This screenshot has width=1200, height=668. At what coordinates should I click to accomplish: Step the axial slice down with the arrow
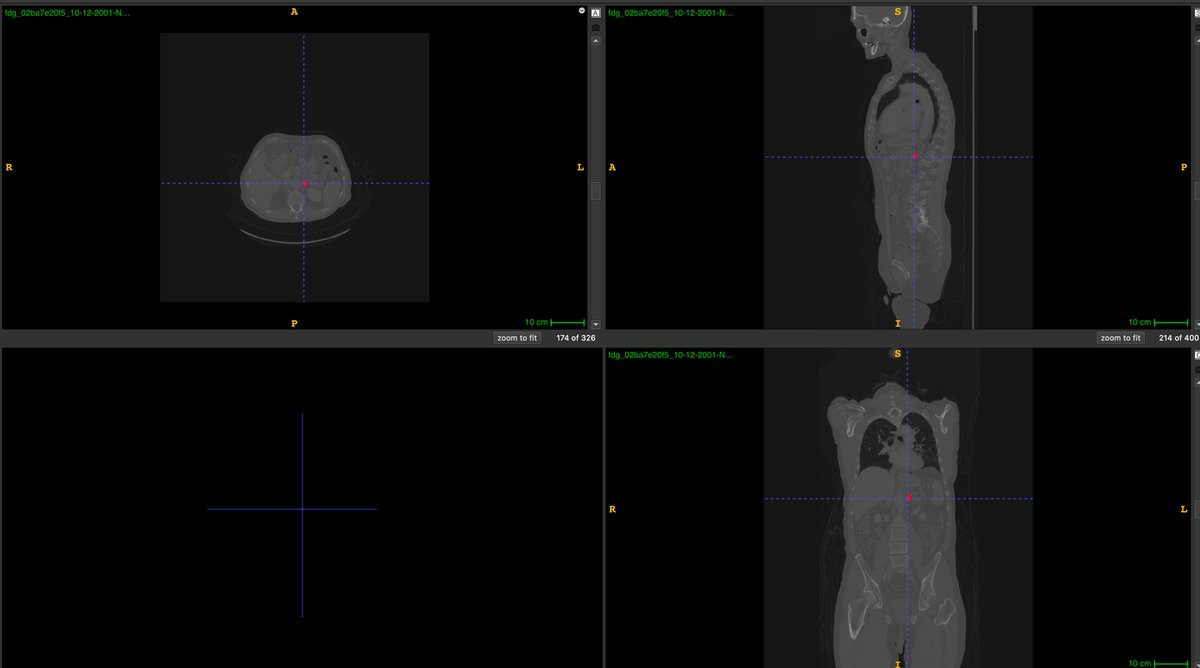[x=596, y=324]
